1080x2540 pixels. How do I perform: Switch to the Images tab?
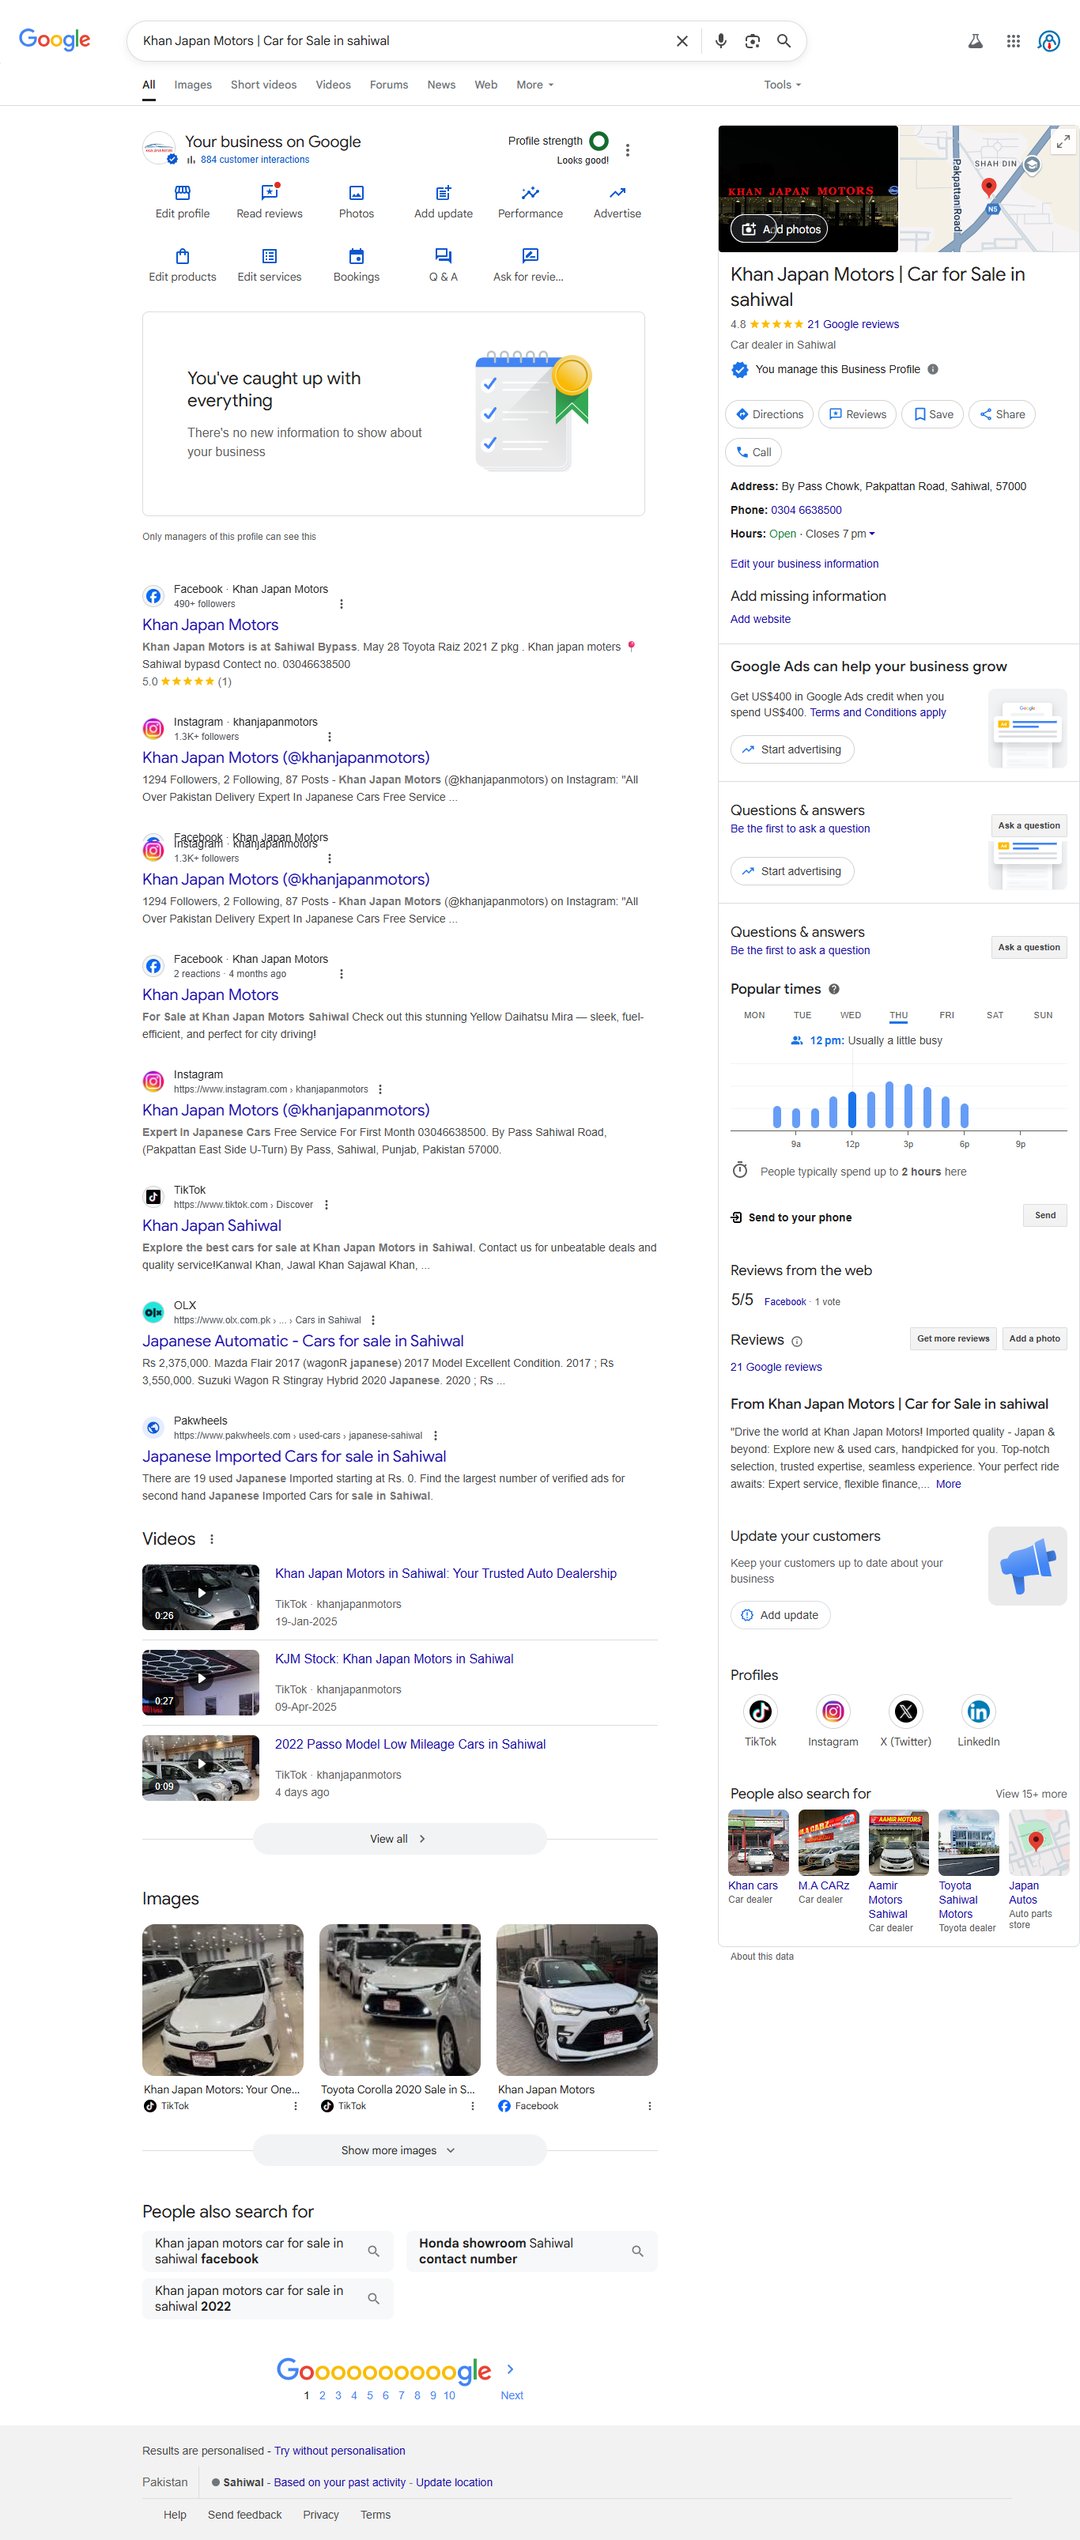192,85
